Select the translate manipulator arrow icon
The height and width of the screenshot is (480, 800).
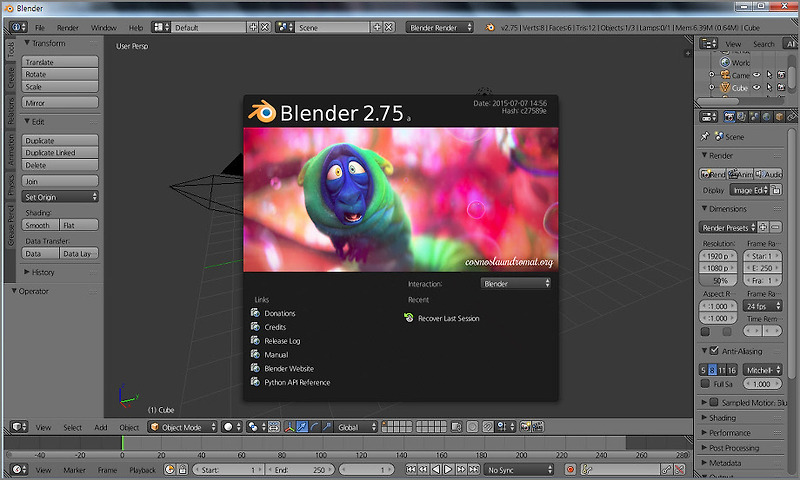302,427
